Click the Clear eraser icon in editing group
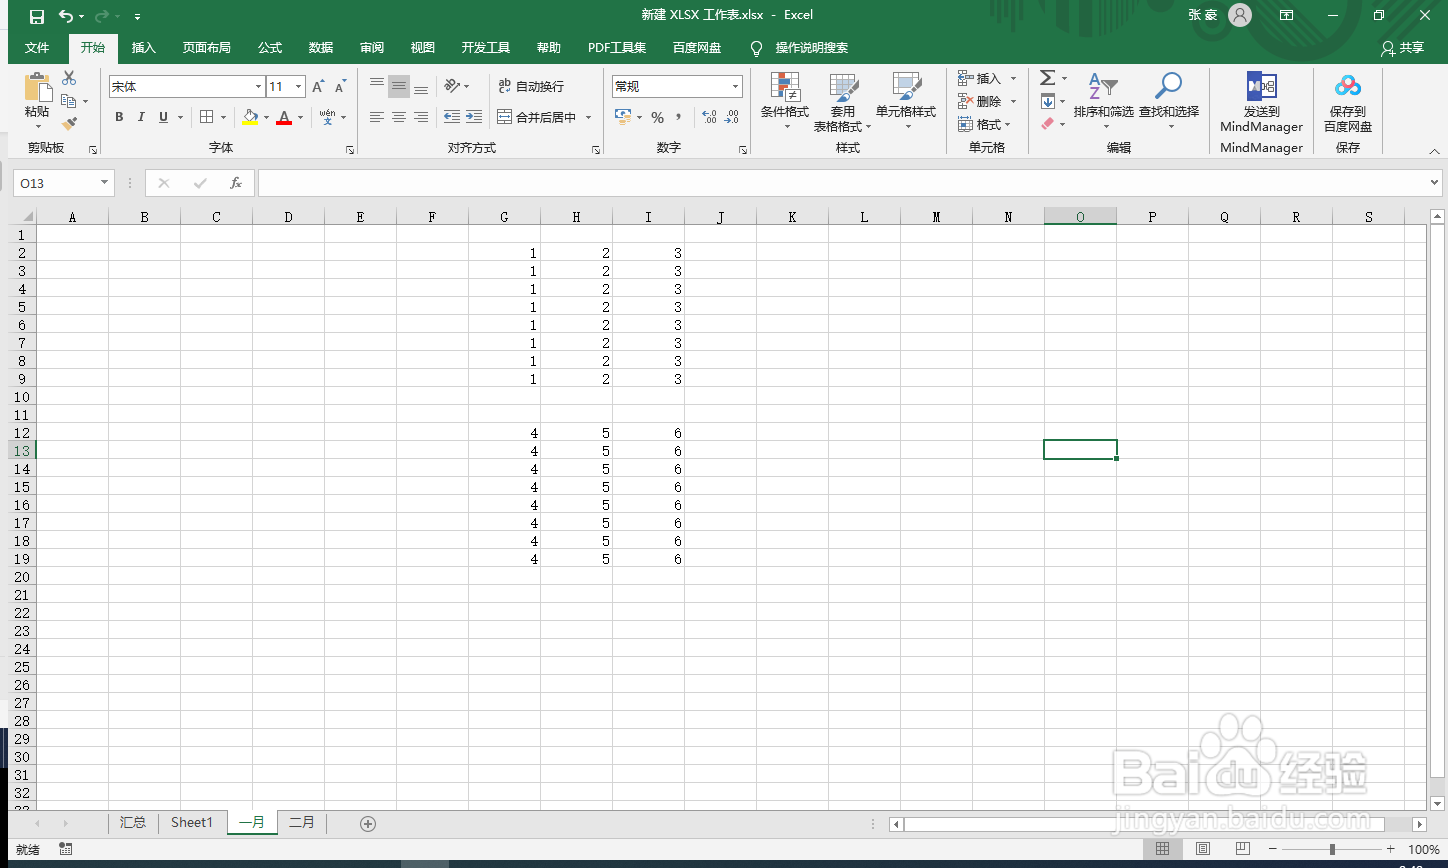Screen dimensions: 1448x868 pyautogui.click(x=1047, y=124)
